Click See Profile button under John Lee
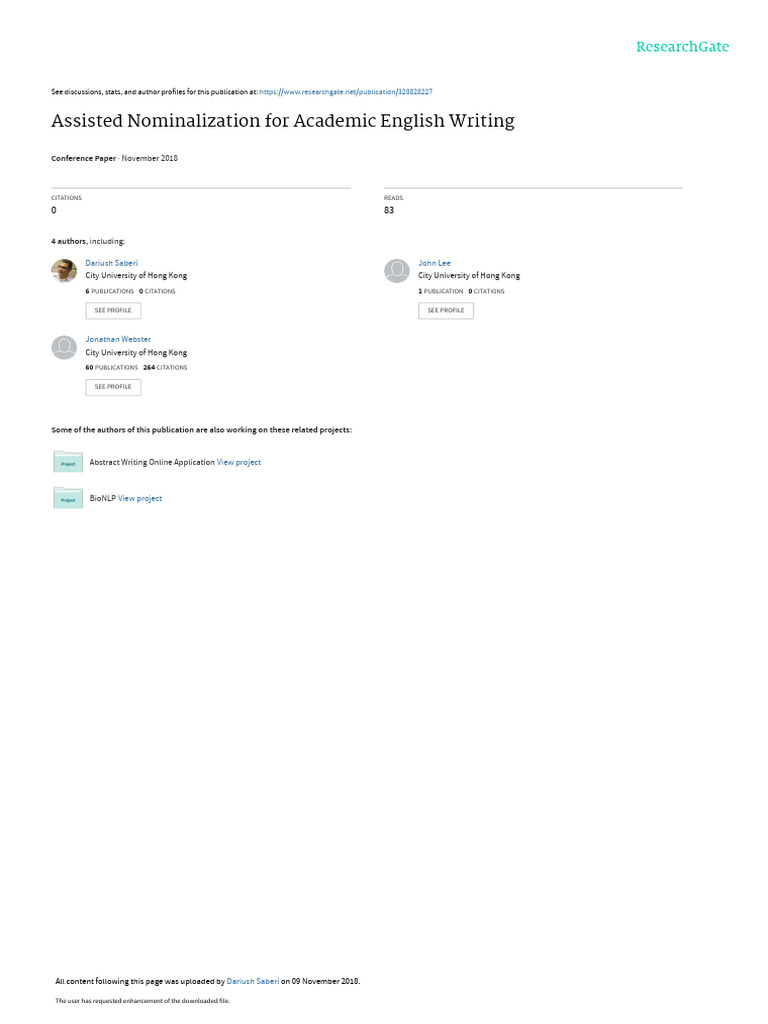 click(x=446, y=311)
